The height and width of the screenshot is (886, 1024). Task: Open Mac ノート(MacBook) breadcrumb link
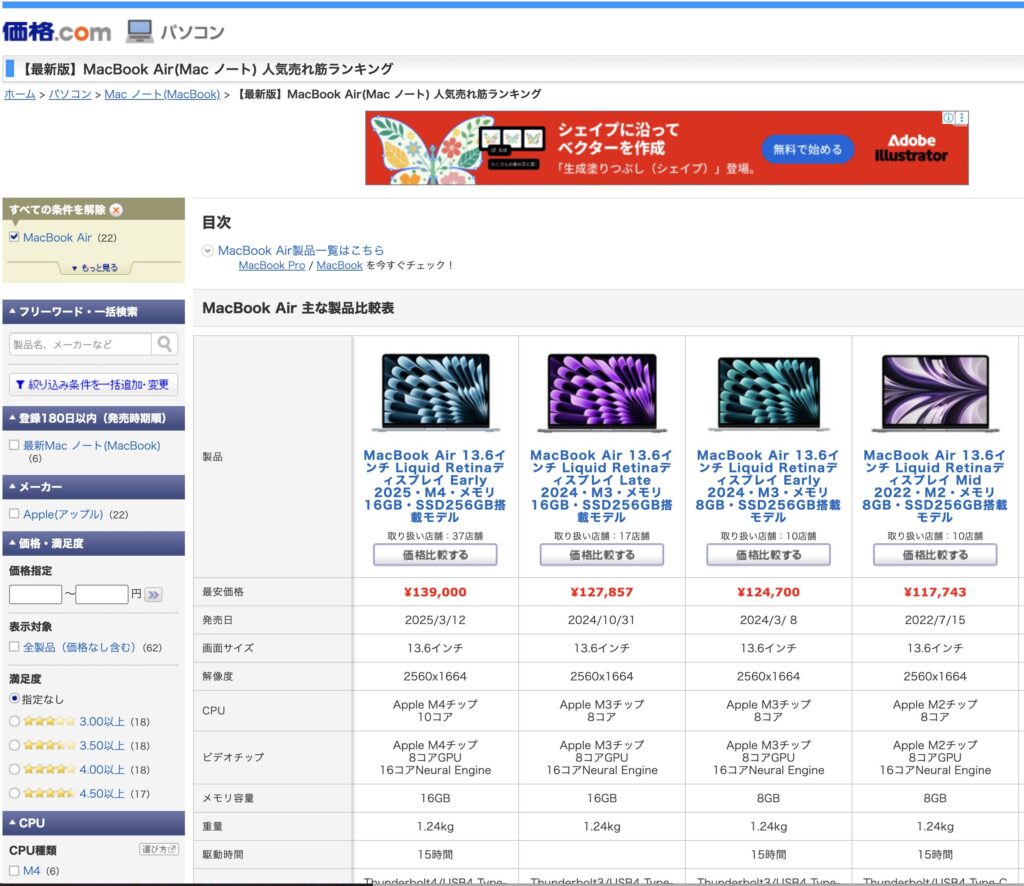coord(162,94)
